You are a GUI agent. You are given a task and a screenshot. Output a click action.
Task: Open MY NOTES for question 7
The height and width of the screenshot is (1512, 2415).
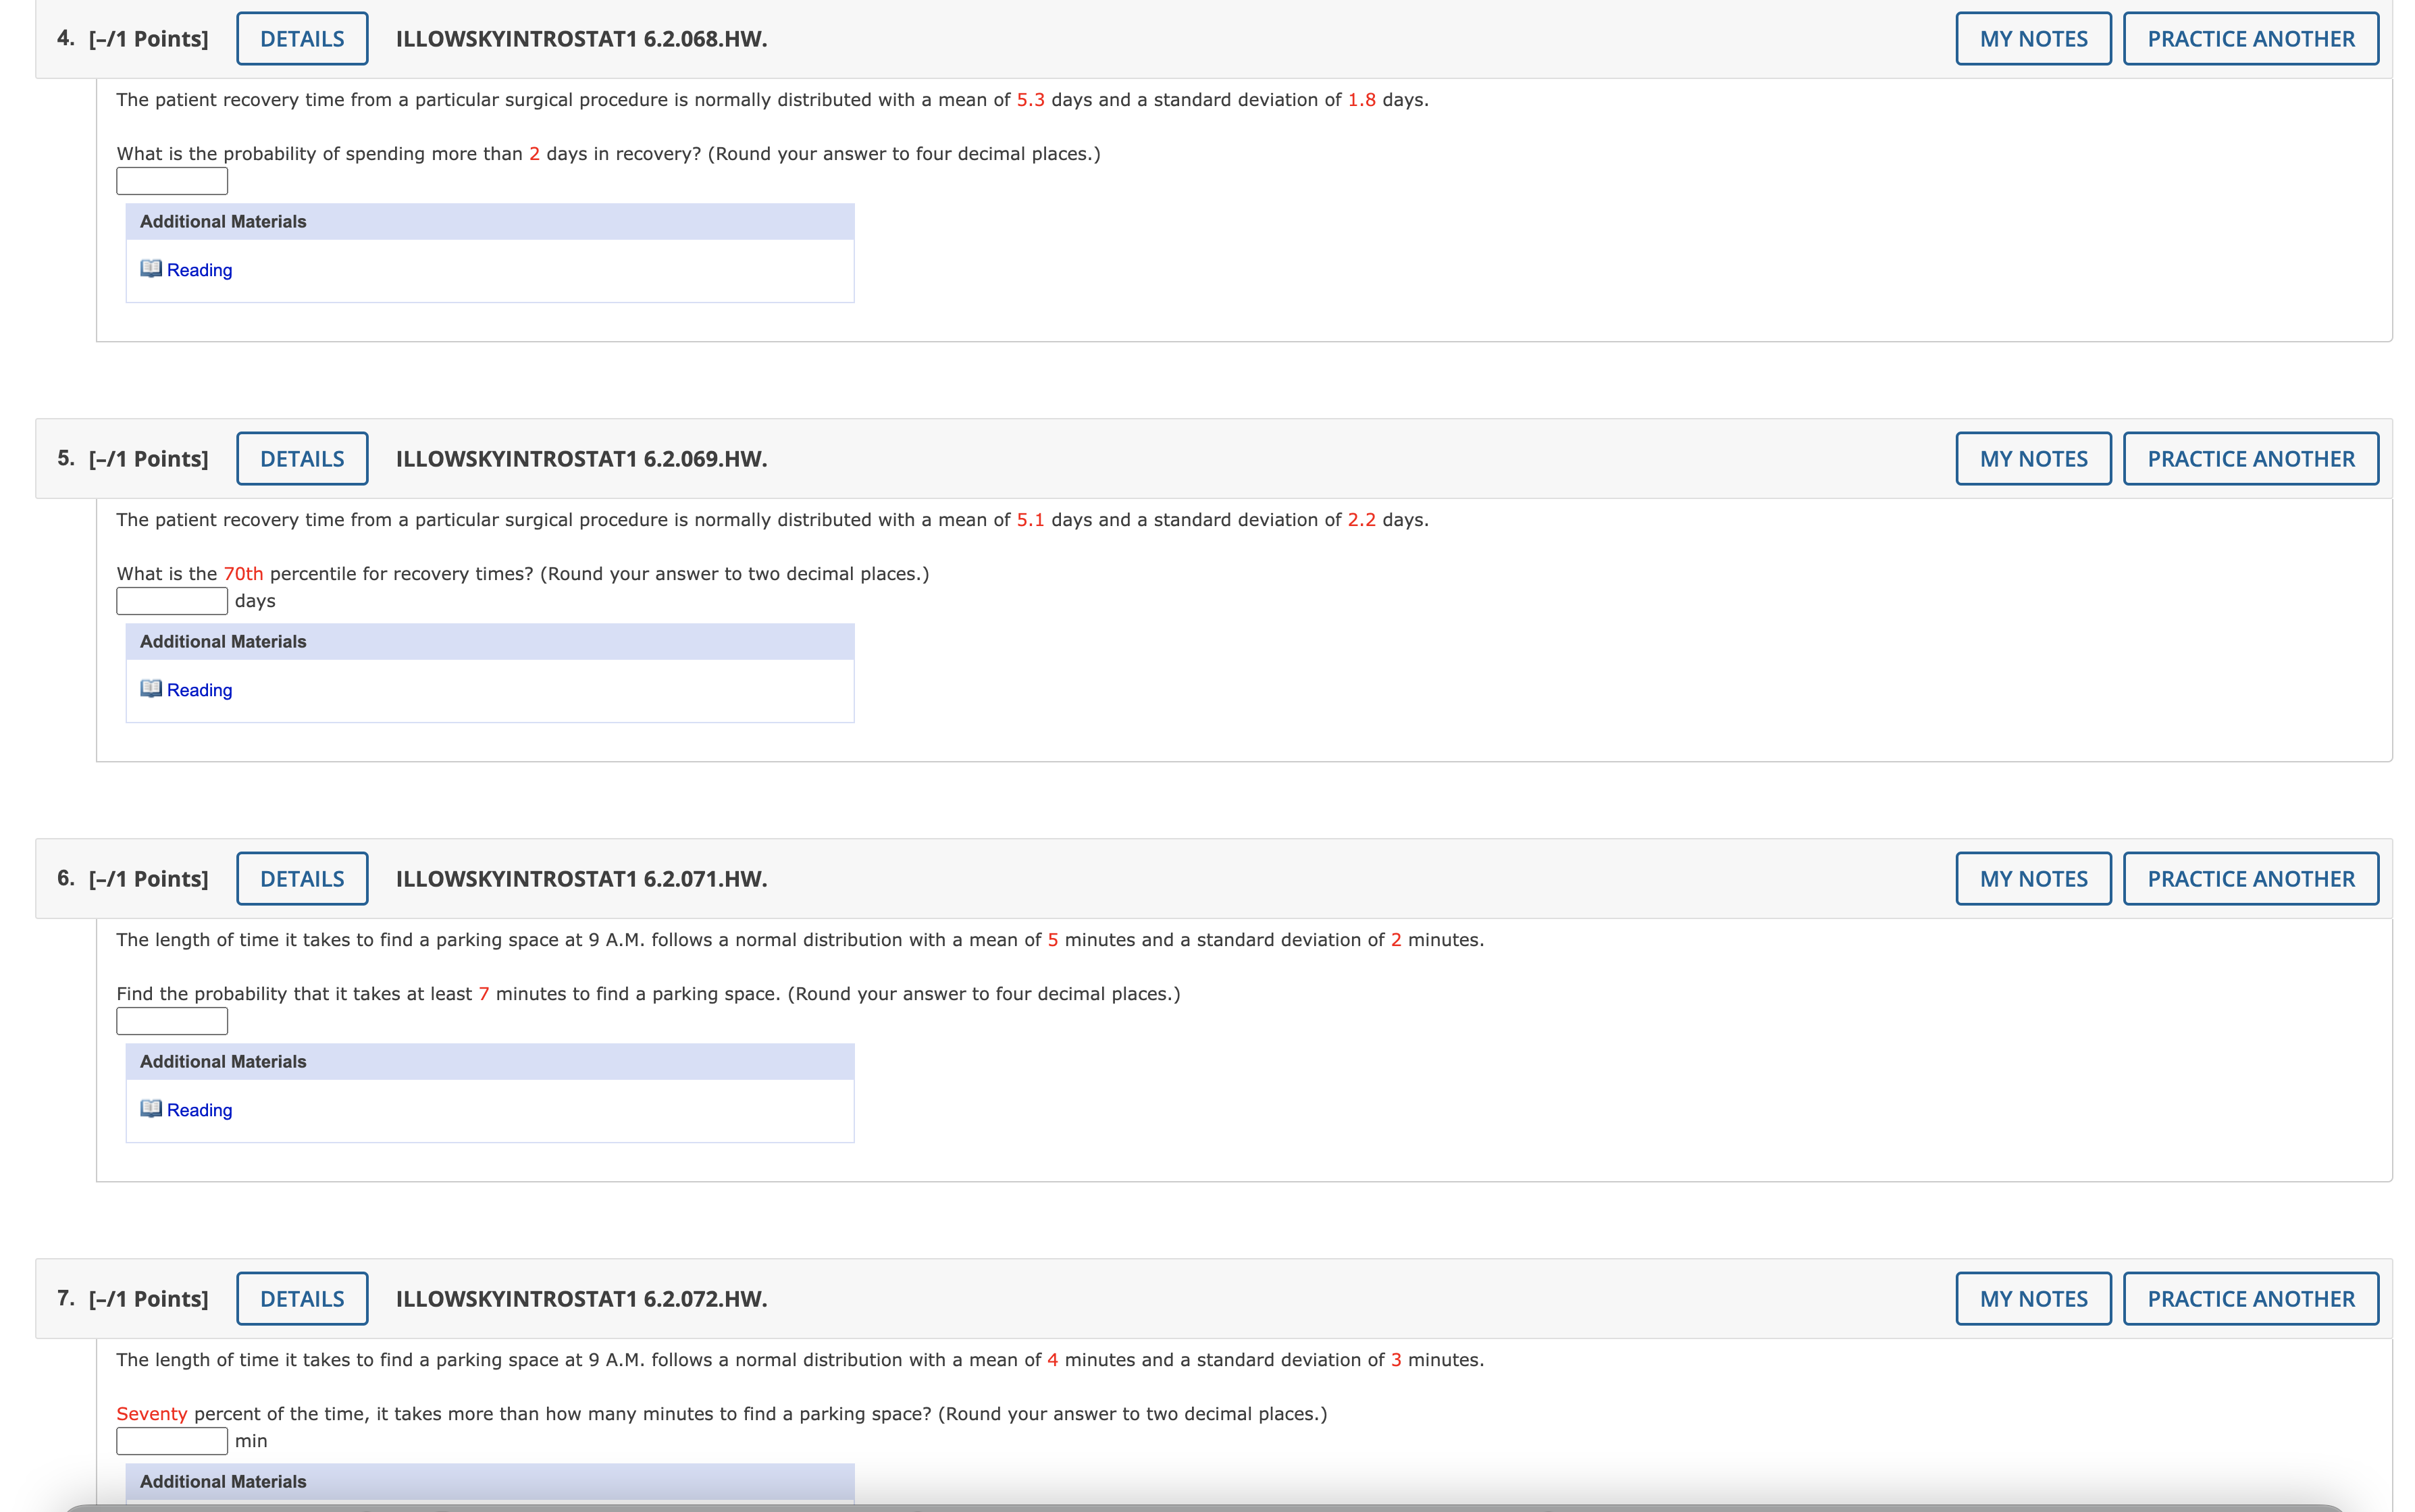click(x=2033, y=1299)
